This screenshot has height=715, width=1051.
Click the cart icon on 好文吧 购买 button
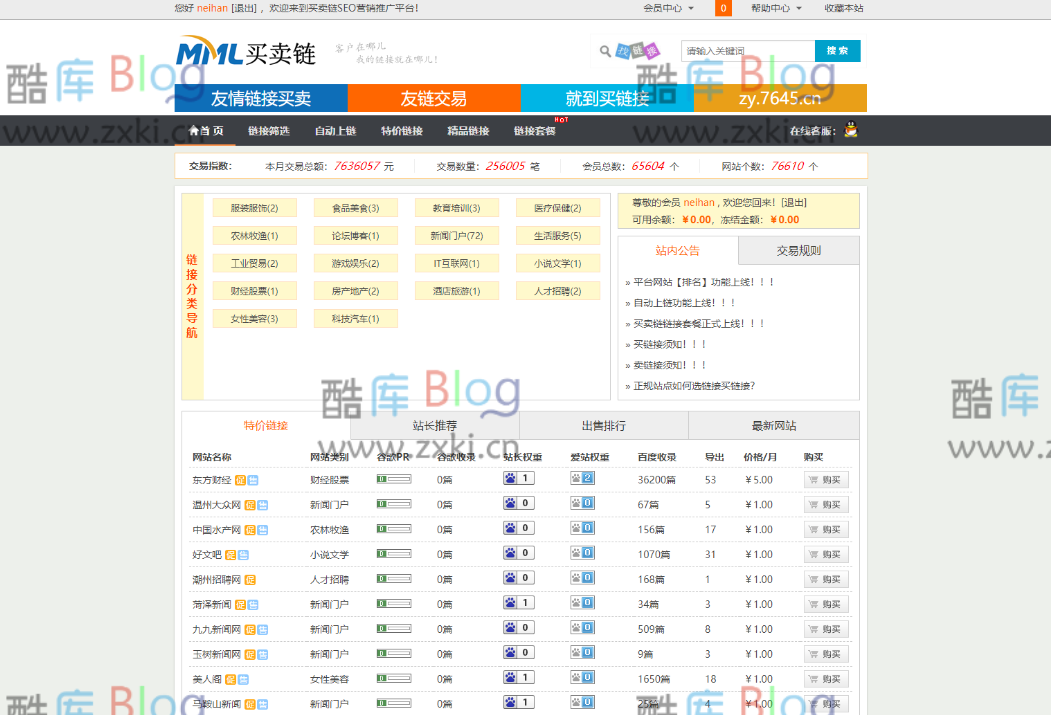(x=813, y=554)
